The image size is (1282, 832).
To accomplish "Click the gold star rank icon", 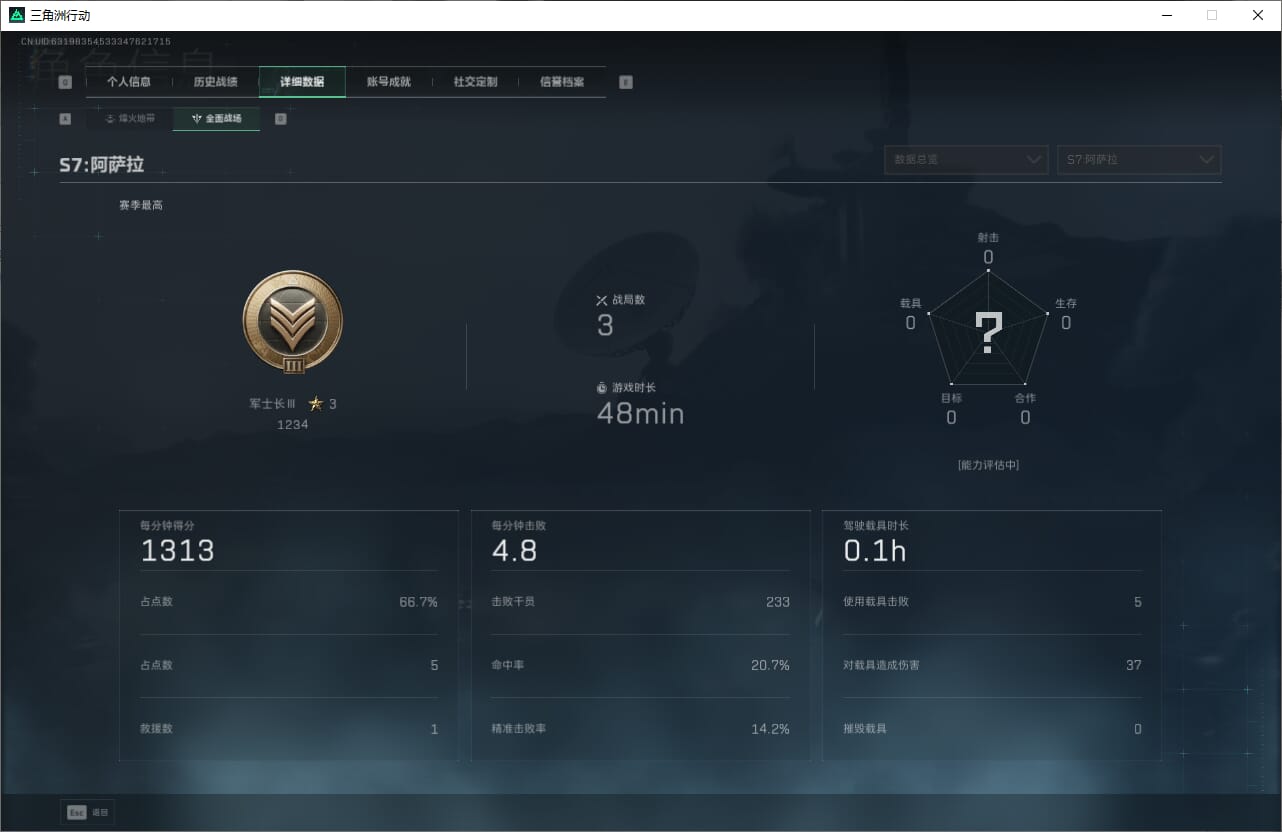I will pyautogui.click(x=316, y=404).
